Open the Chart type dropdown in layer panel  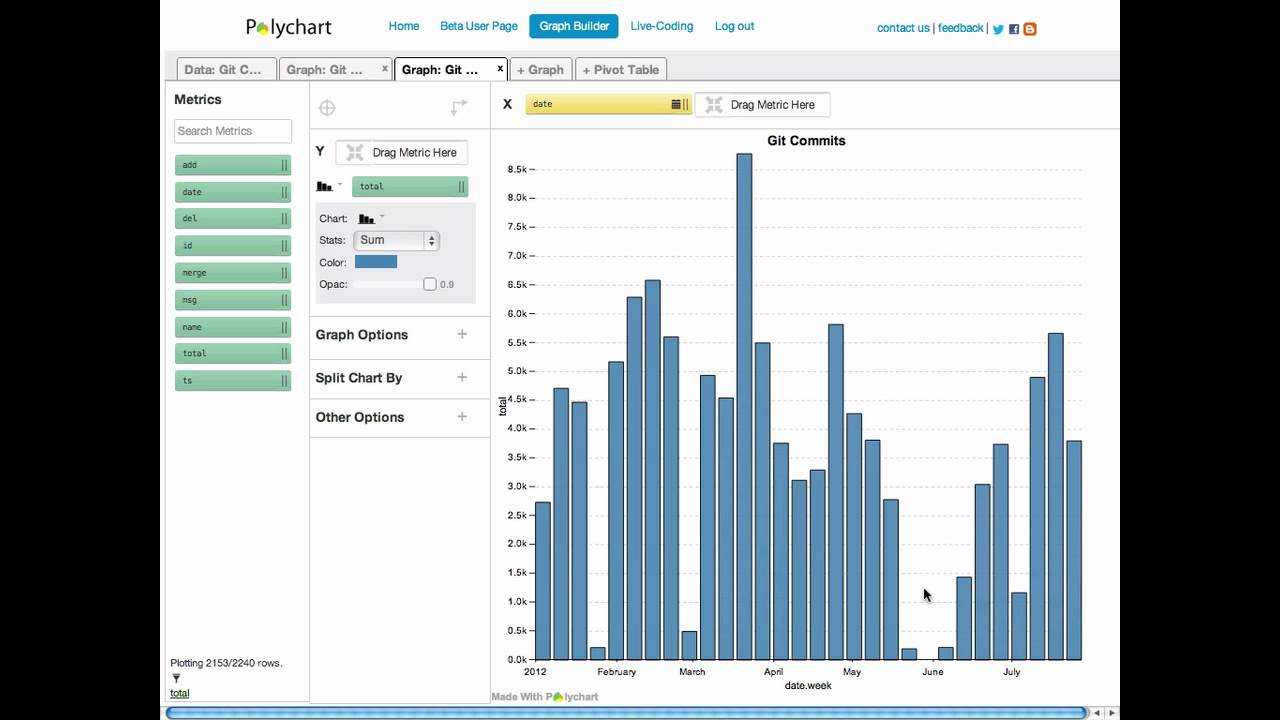tap(371, 218)
